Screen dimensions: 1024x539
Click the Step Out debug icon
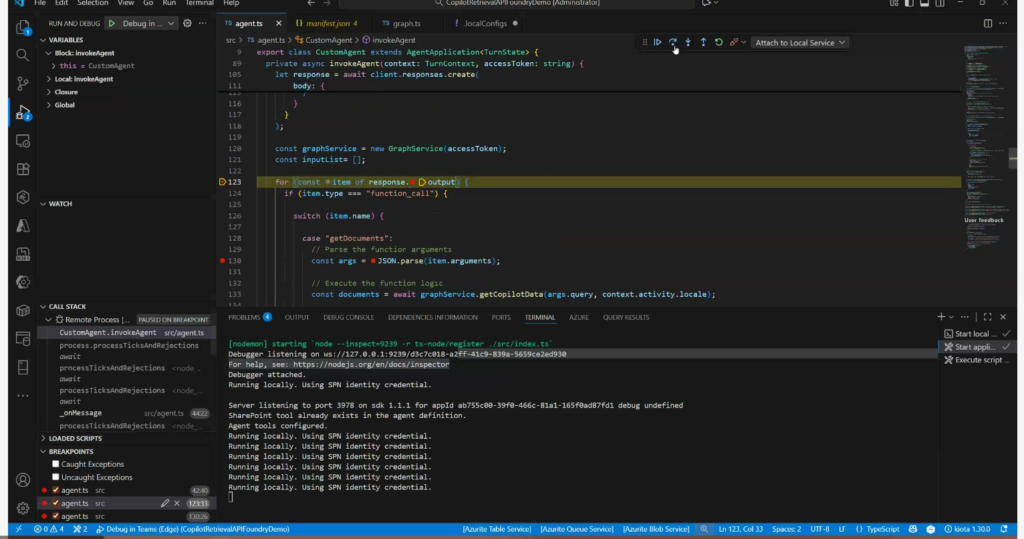tap(703, 42)
